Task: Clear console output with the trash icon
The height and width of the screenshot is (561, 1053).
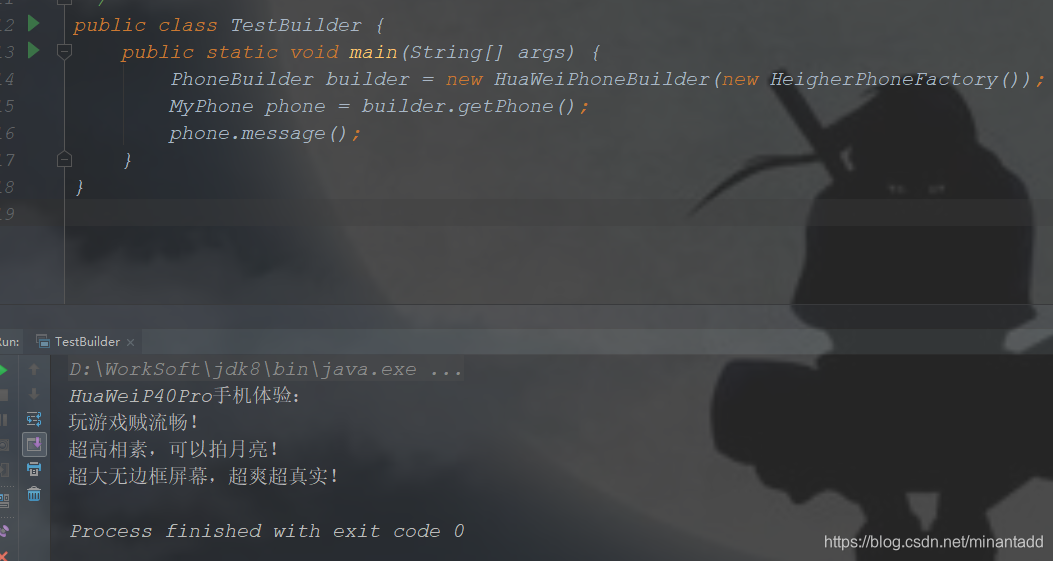Action: 34,494
